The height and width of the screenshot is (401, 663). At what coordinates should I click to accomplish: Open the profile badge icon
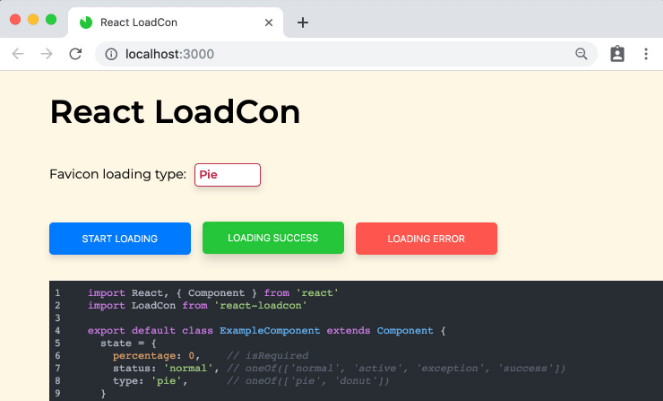(617, 54)
